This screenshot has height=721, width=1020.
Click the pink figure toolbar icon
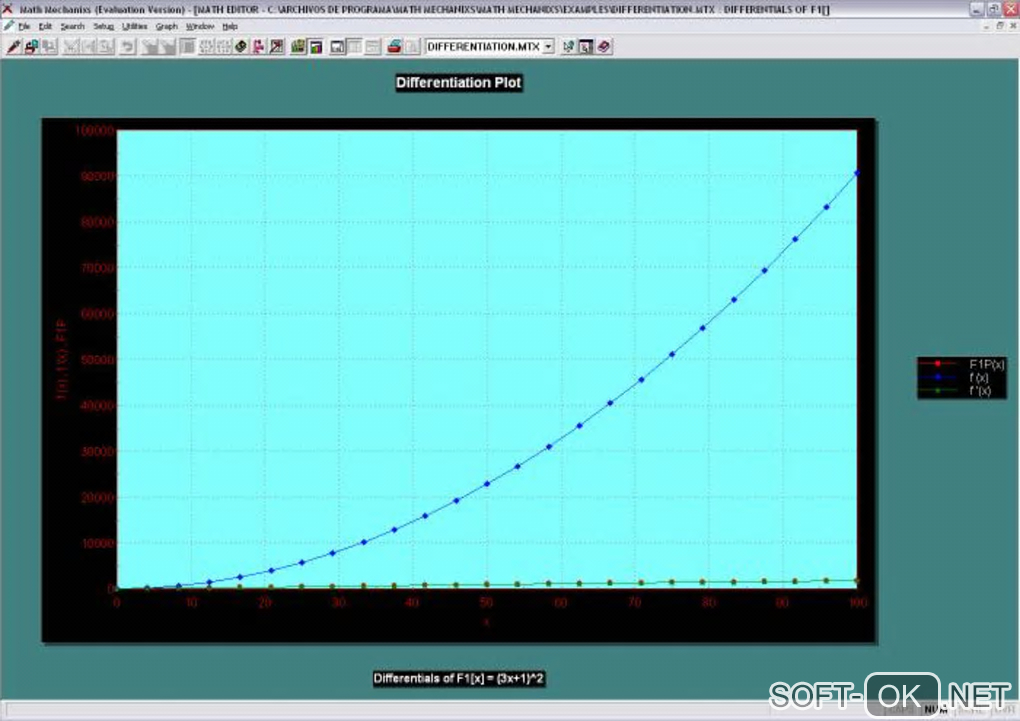258,46
